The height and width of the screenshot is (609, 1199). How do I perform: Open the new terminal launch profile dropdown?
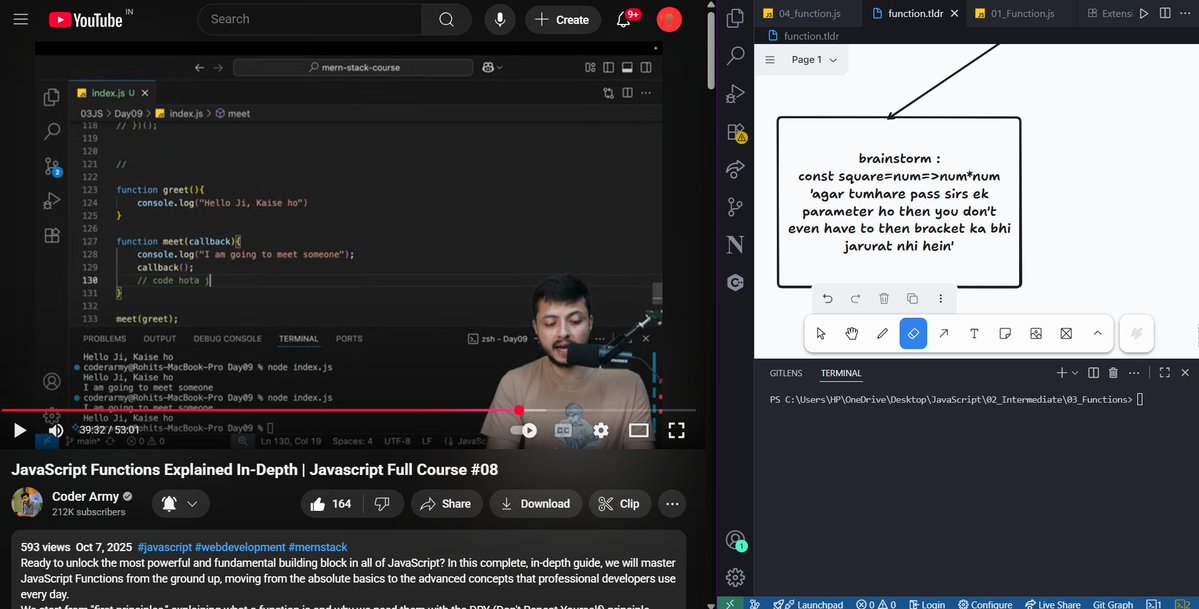click(1075, 373)
